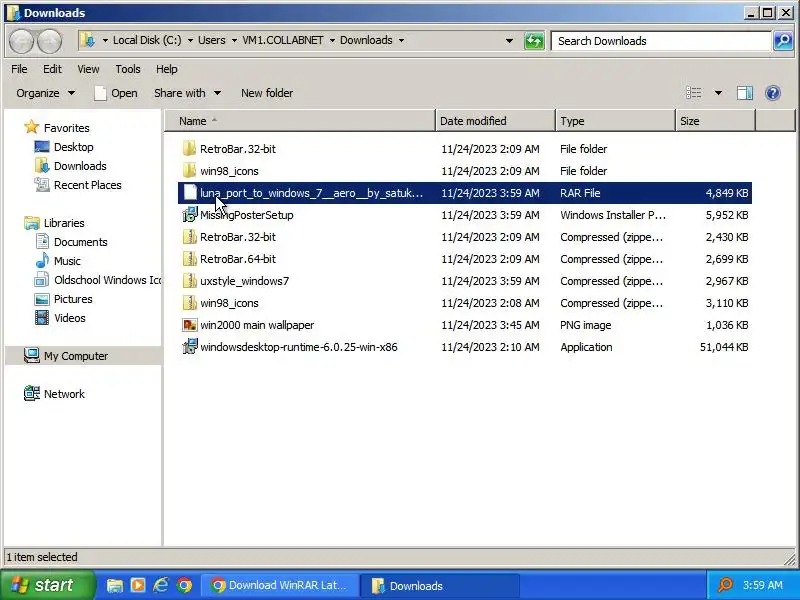Screen dimensions: 800x600
Task: Select Network in navigation pane
Action: click(x=64, y=394)
